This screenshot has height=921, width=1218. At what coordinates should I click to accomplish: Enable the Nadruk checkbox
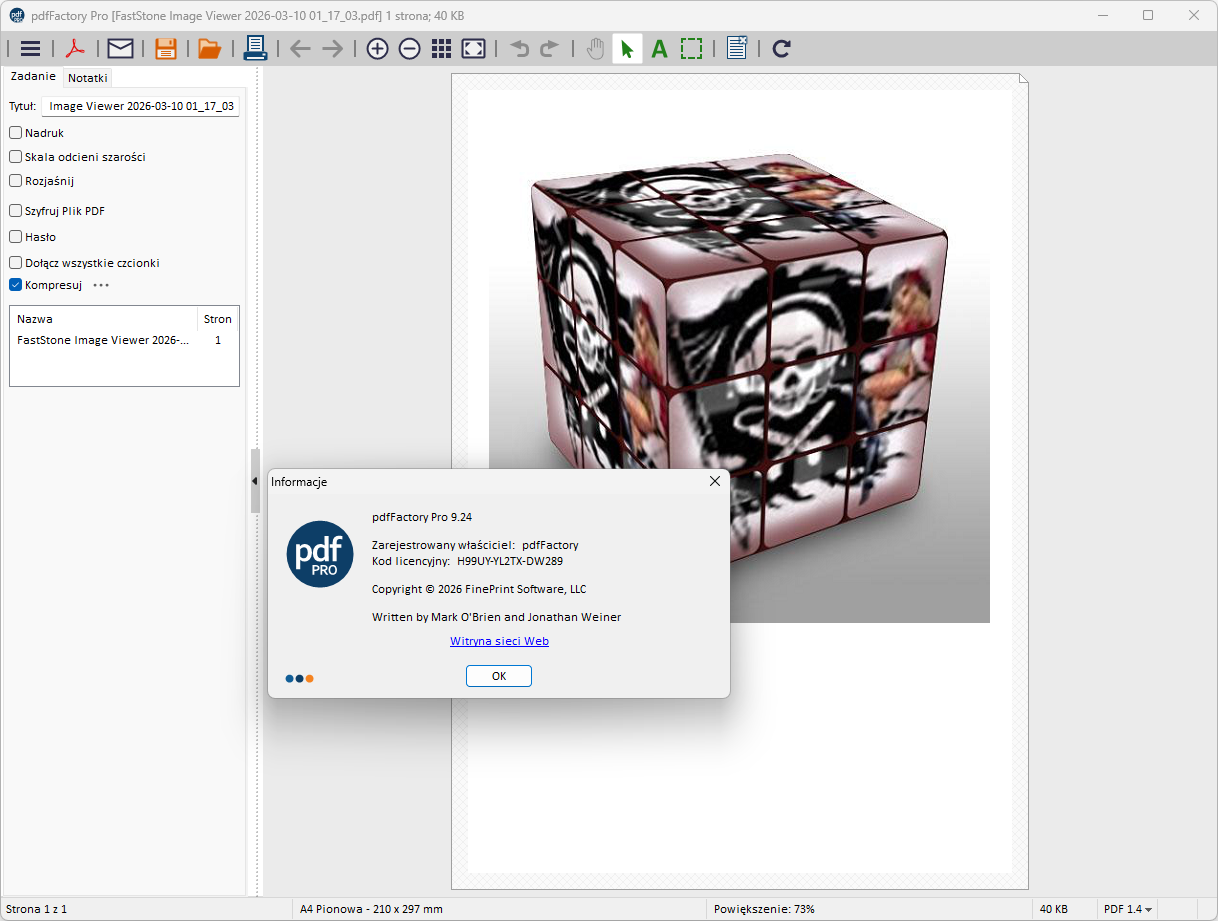click(x=15, y=133)
